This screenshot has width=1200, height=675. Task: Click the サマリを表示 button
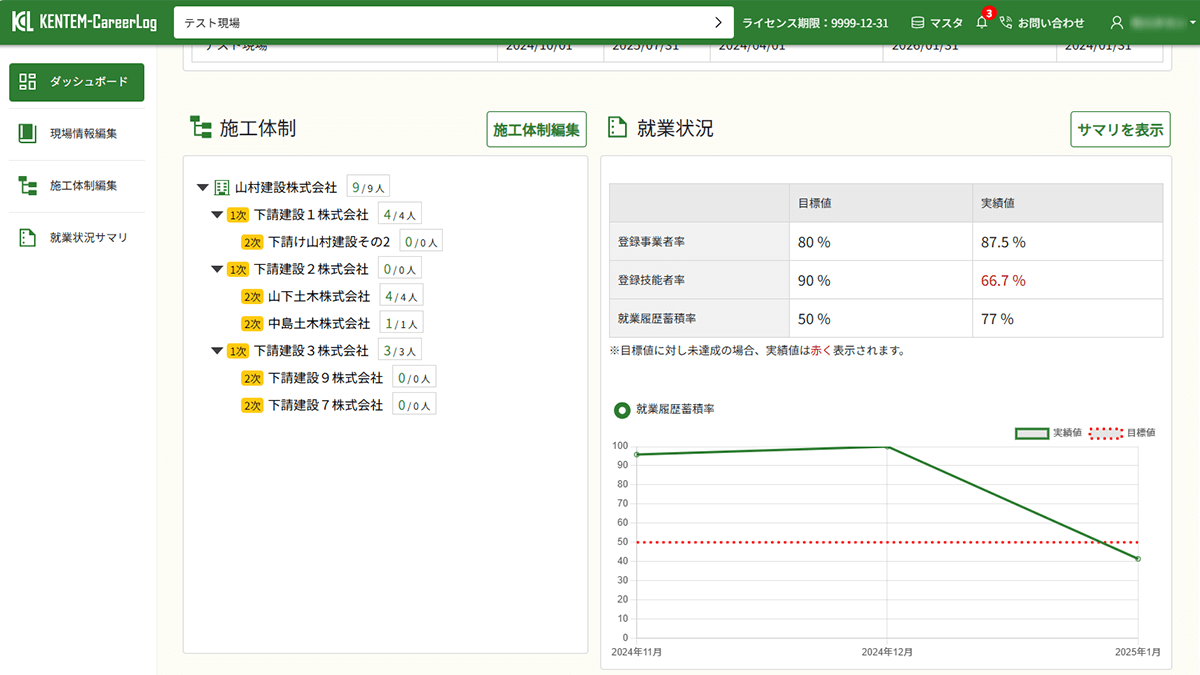[1120, 129]
